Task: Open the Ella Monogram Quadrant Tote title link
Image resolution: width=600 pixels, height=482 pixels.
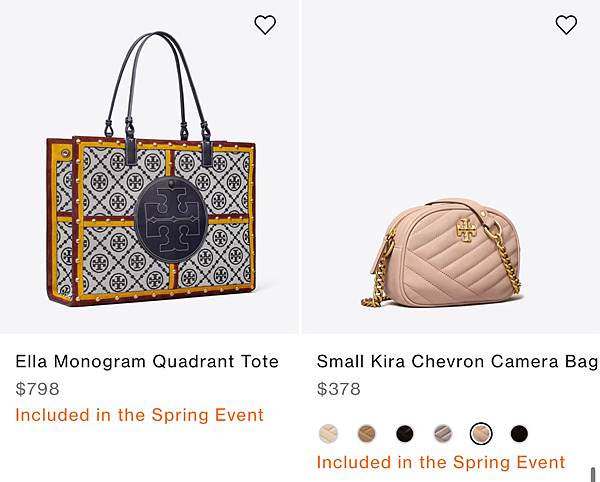Action: [x=147, y=361]
